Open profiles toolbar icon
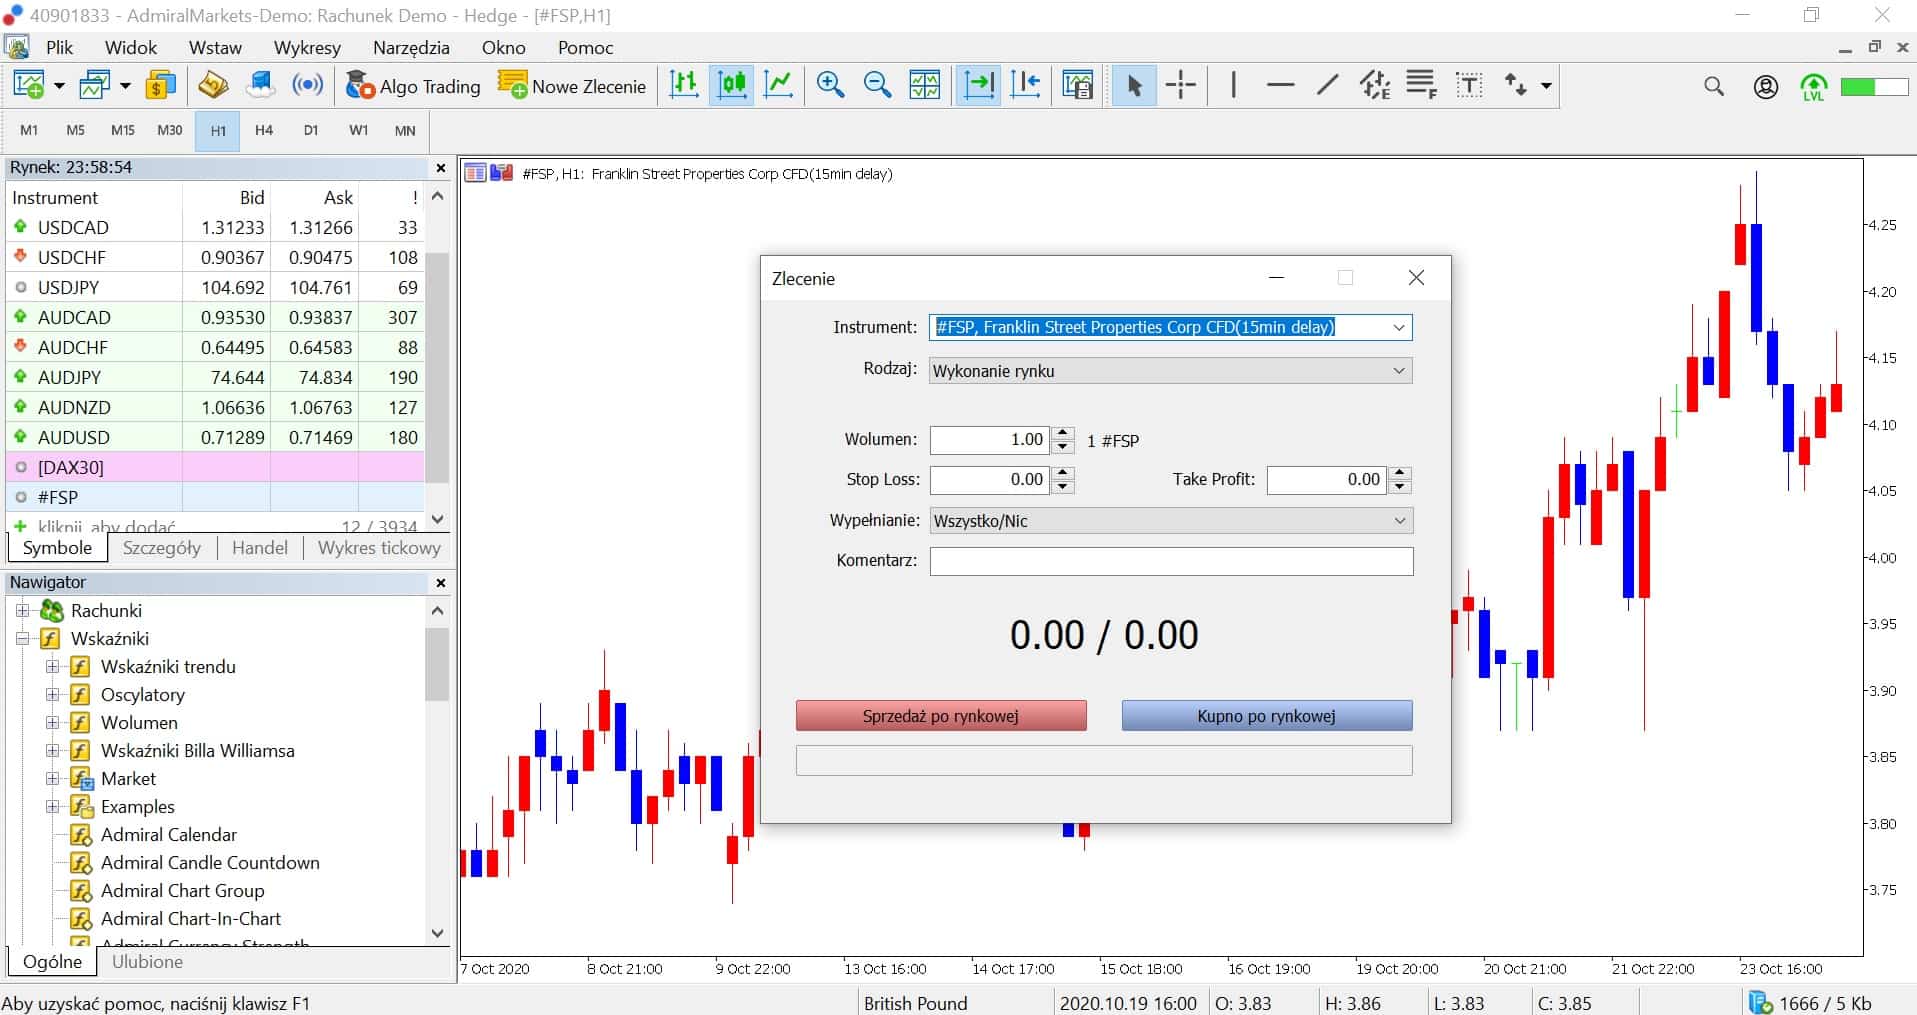 click(x=95, y=86)
